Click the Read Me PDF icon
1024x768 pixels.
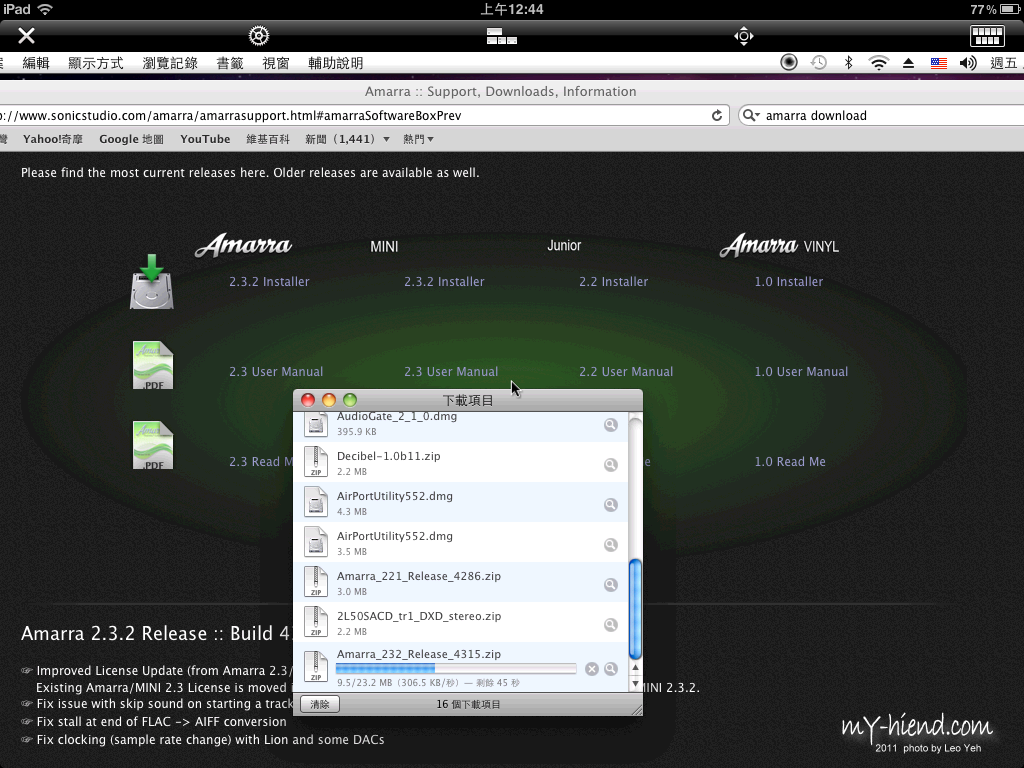[x=153, y=445]
